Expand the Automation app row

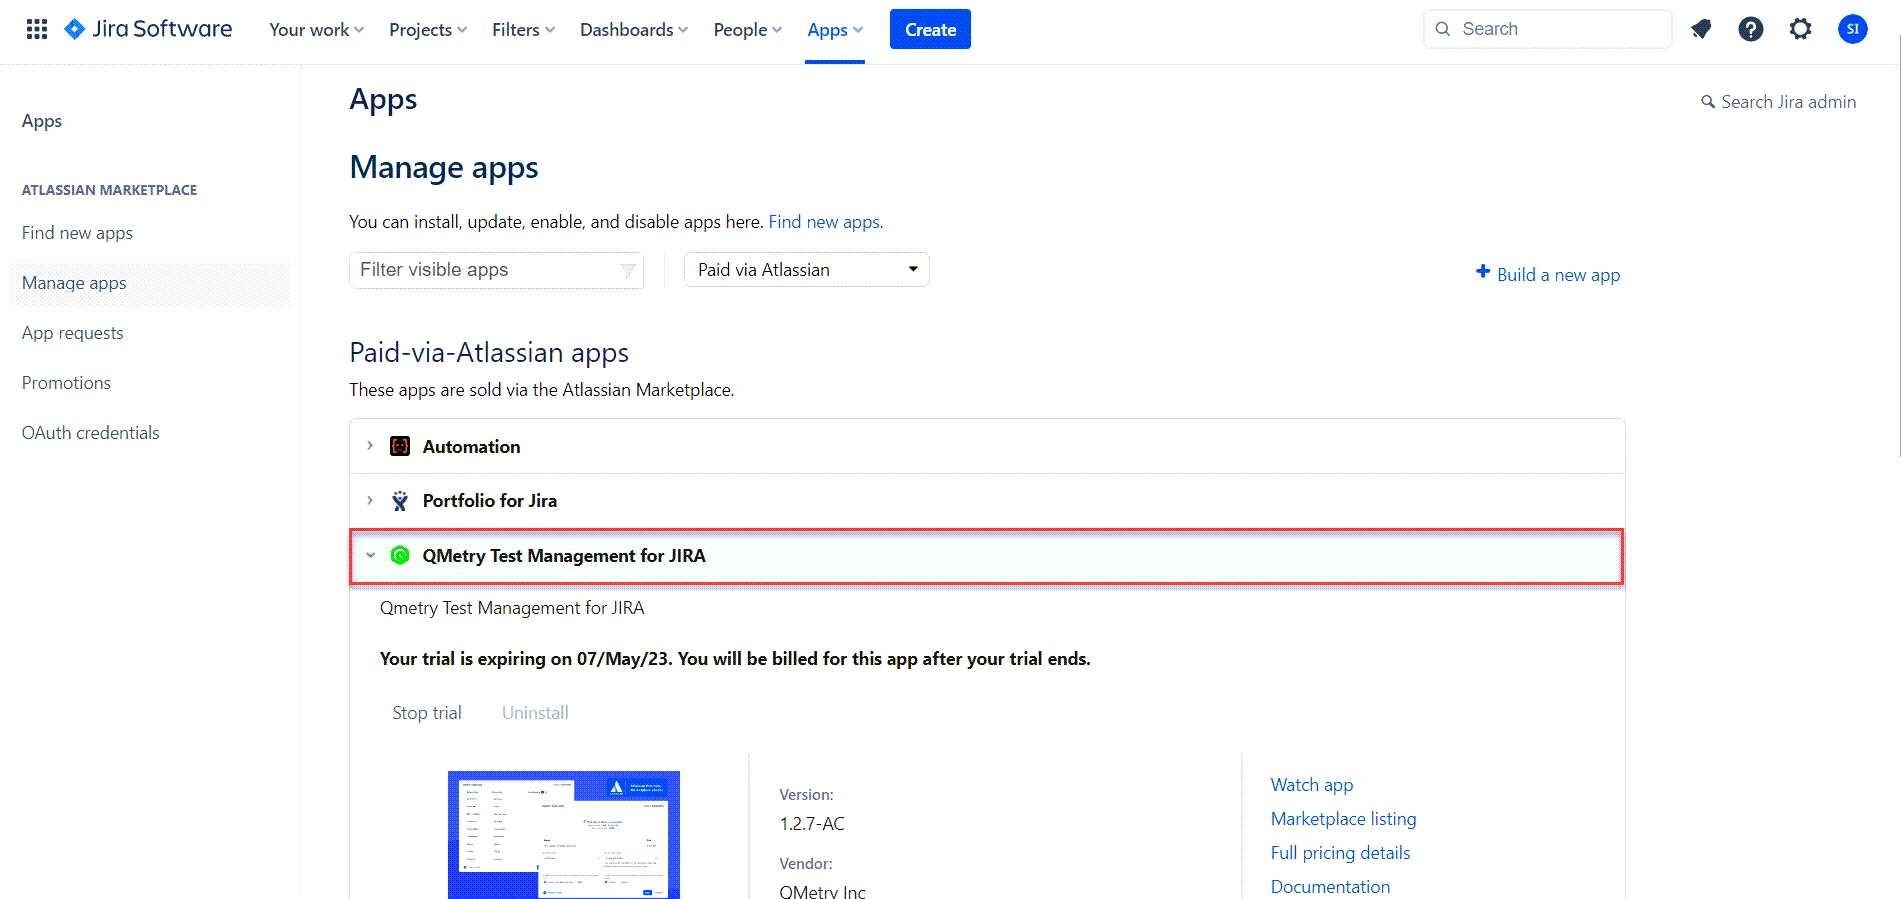(370, 446)
